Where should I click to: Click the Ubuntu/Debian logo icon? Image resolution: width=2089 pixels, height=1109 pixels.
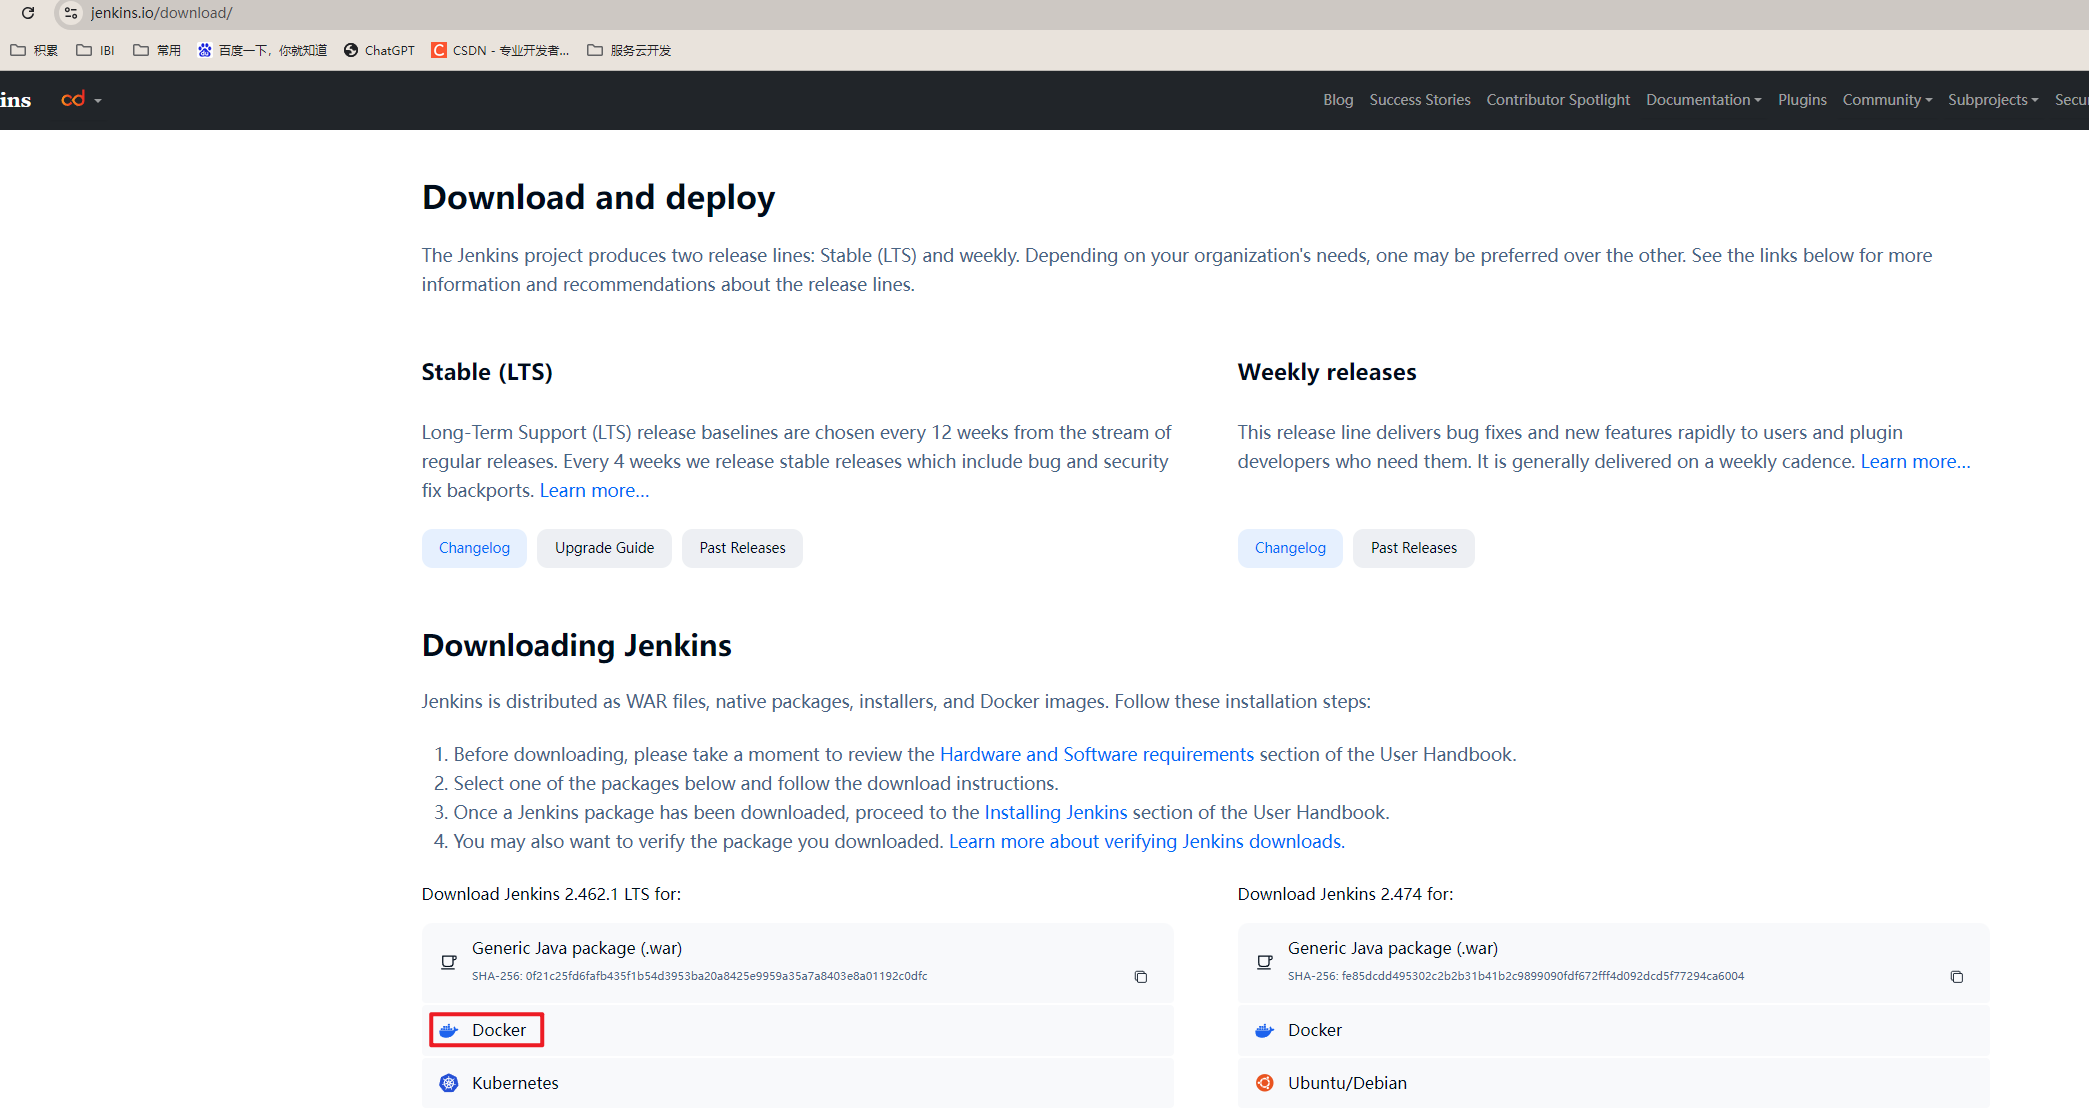coord(1265,1083)
